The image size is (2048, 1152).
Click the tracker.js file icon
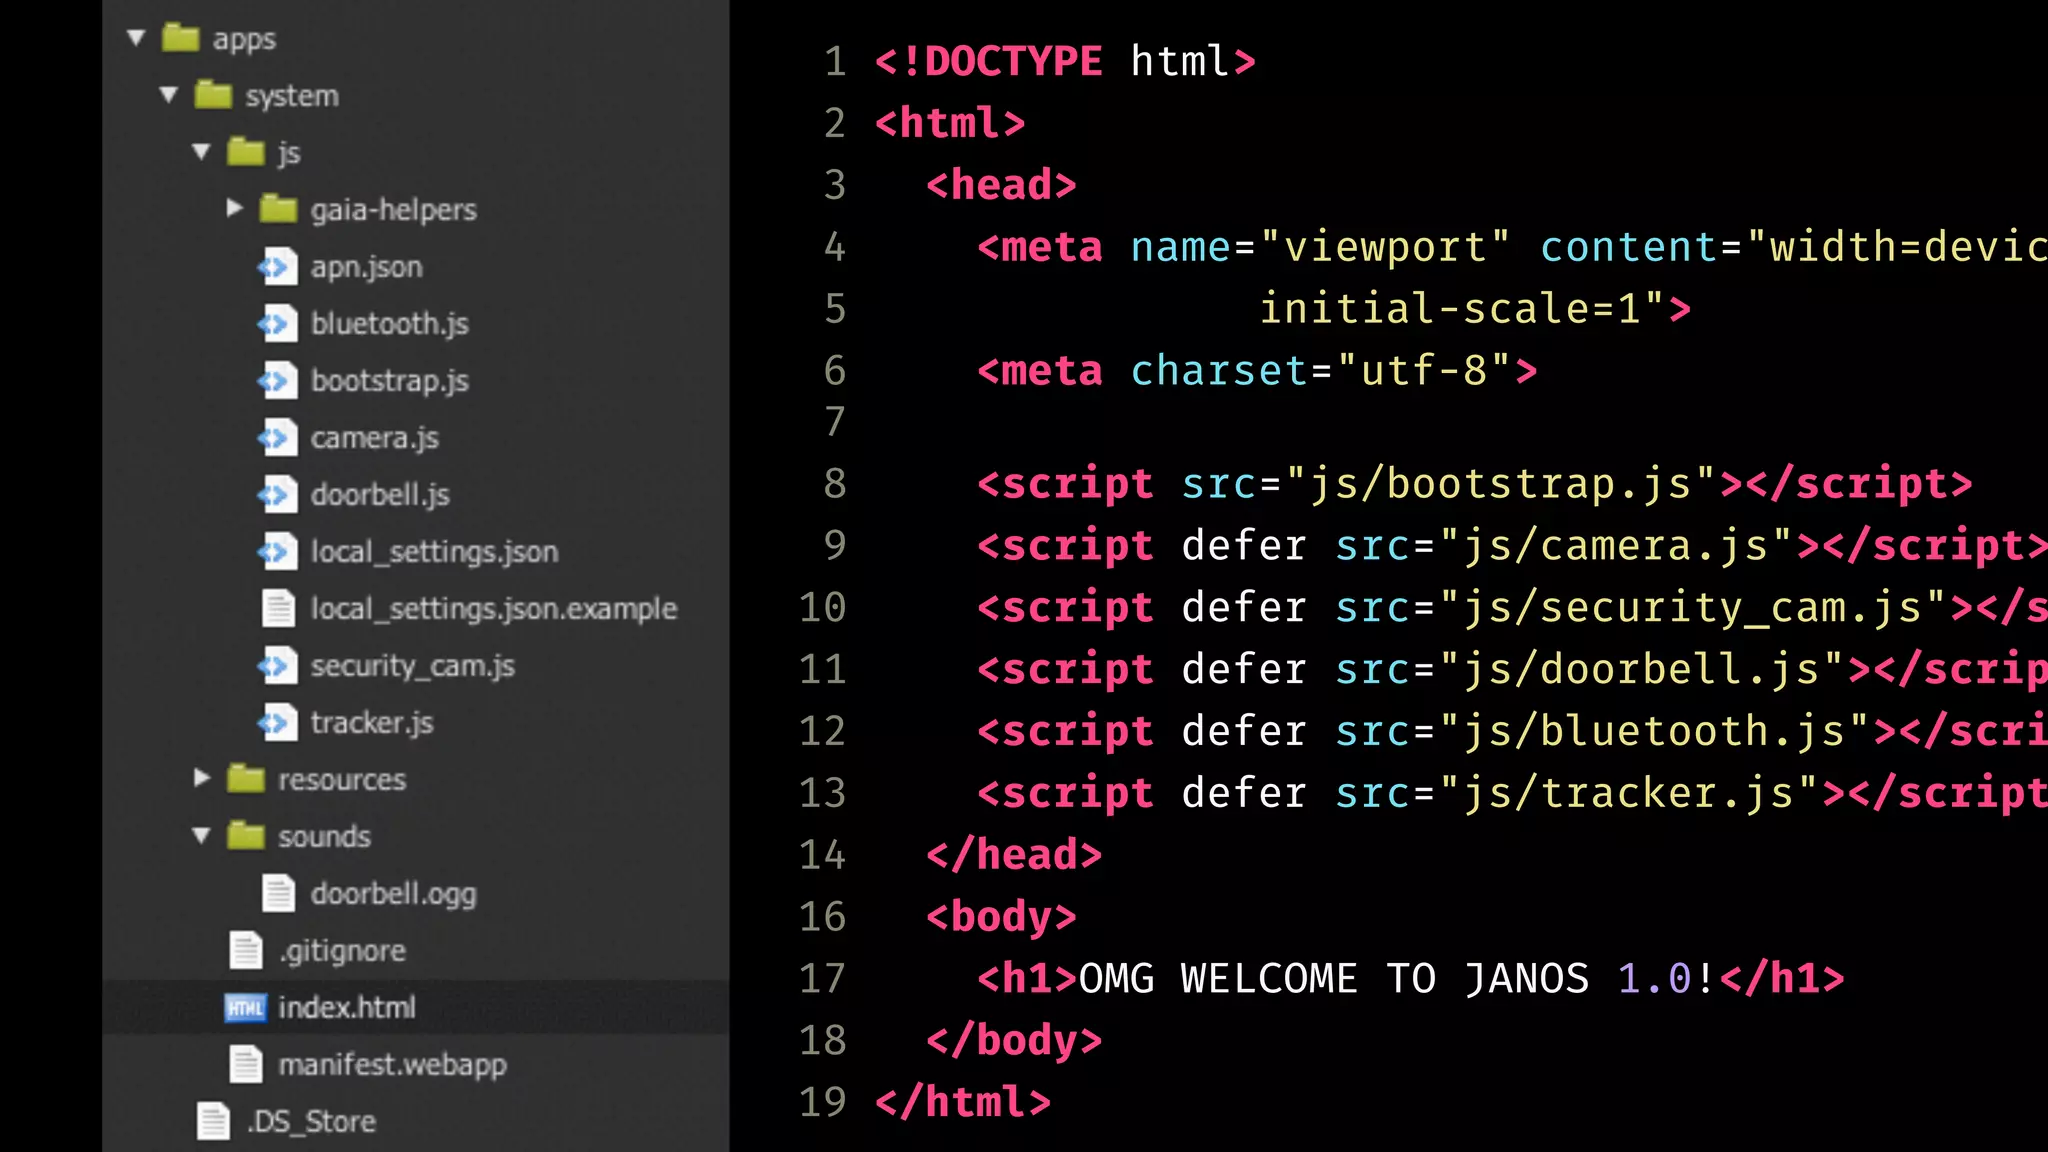click(x=277, y=722)
